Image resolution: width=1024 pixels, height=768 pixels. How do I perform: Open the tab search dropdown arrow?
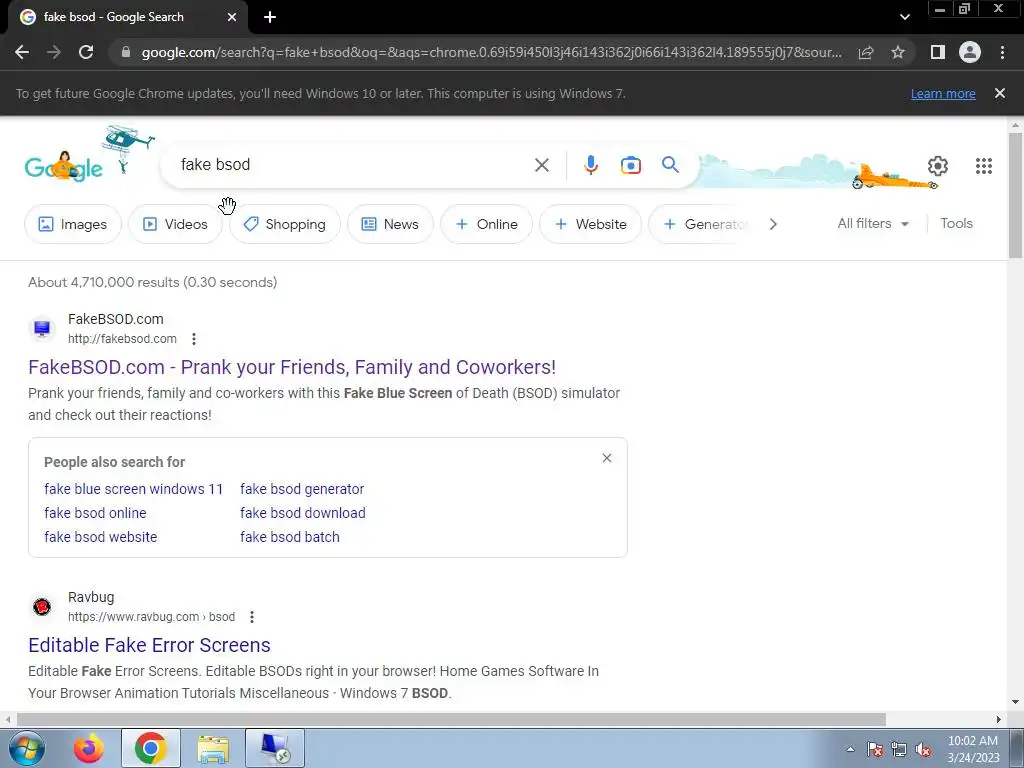coord(904,17)
